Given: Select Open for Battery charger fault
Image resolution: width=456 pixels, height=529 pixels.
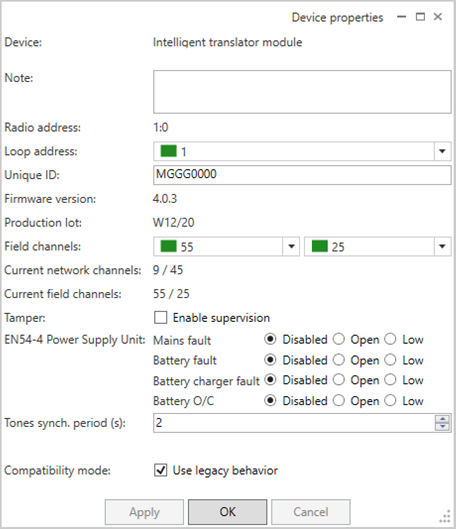Looking at the screenshot, I should [x=339, y=380].
